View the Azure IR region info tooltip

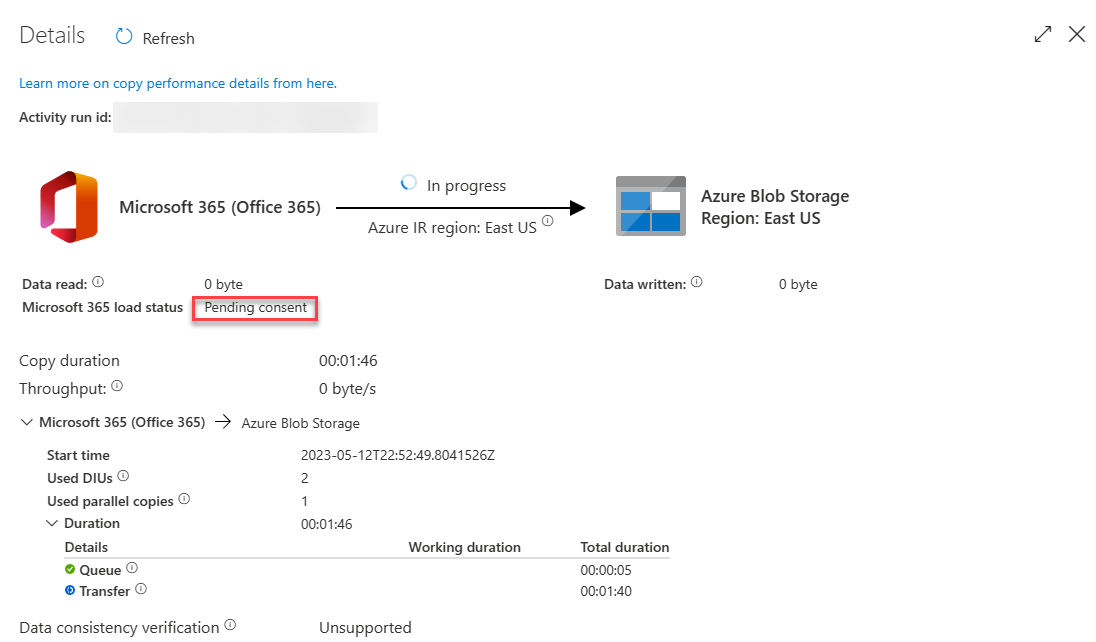click(547, 221)
